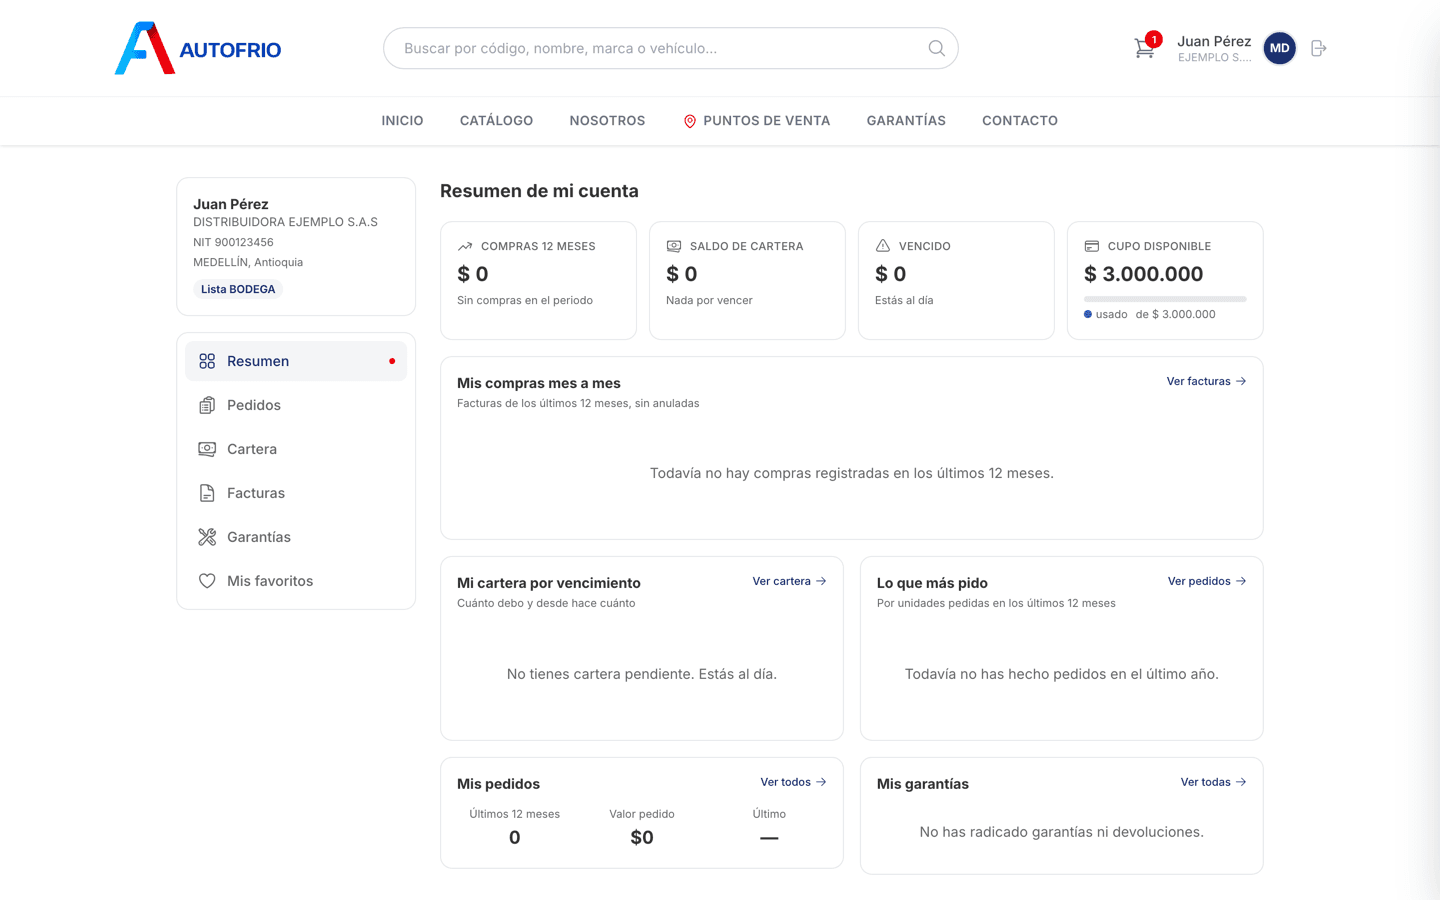Open PUNTOS DE VENTA in the nav
The height and width of the screenshot is (900, 1440).
tap(756, 121)
